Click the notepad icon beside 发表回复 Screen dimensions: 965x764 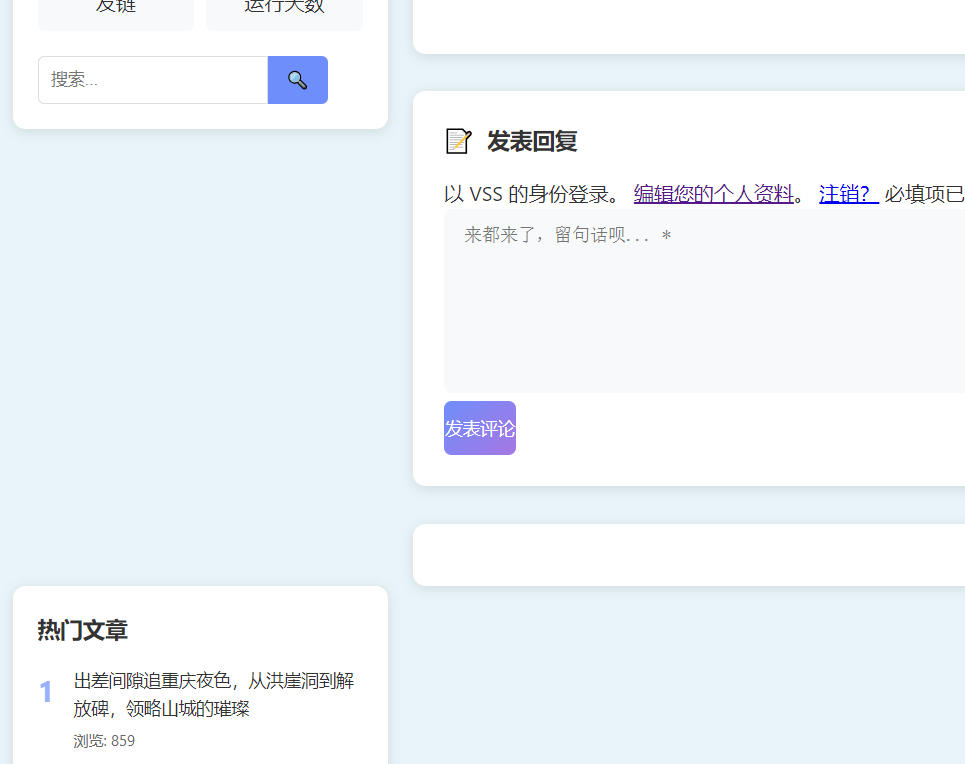point(457,141)
